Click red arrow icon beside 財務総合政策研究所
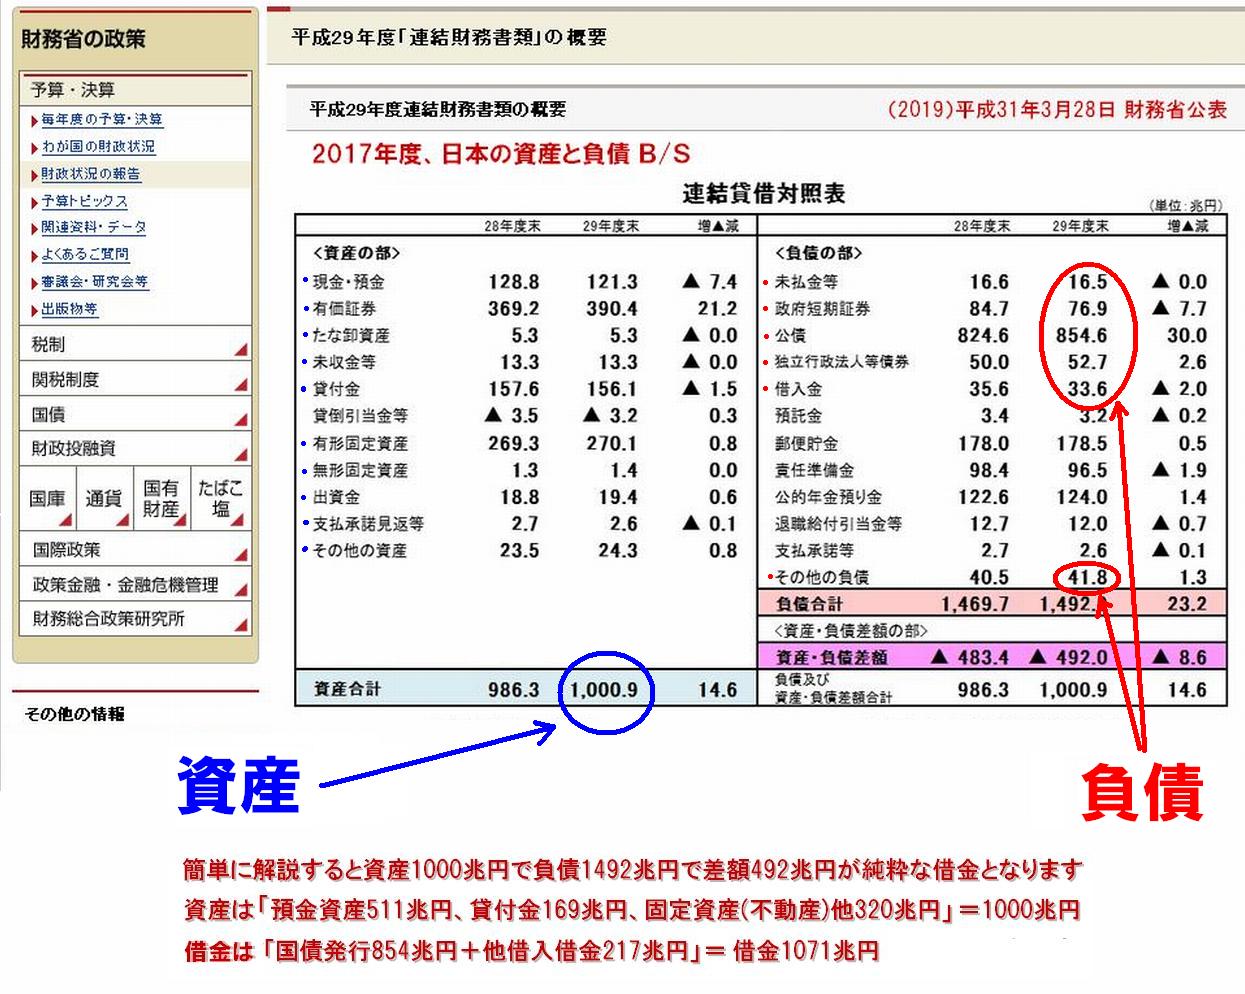1245x994 pixels. (x=240, y=625)
